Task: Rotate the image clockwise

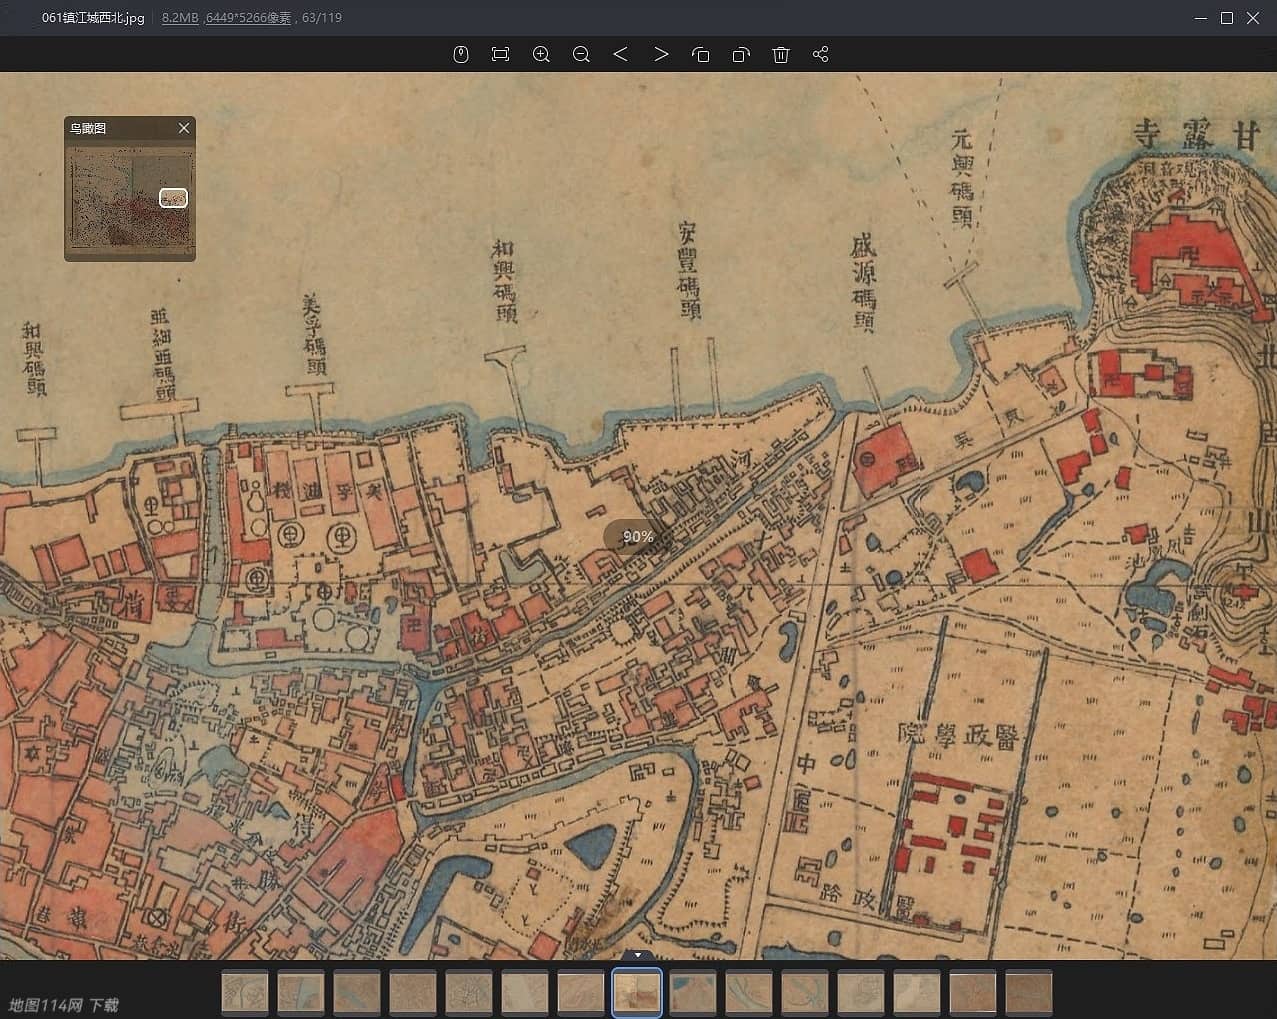Action: (x=741, y=54)
